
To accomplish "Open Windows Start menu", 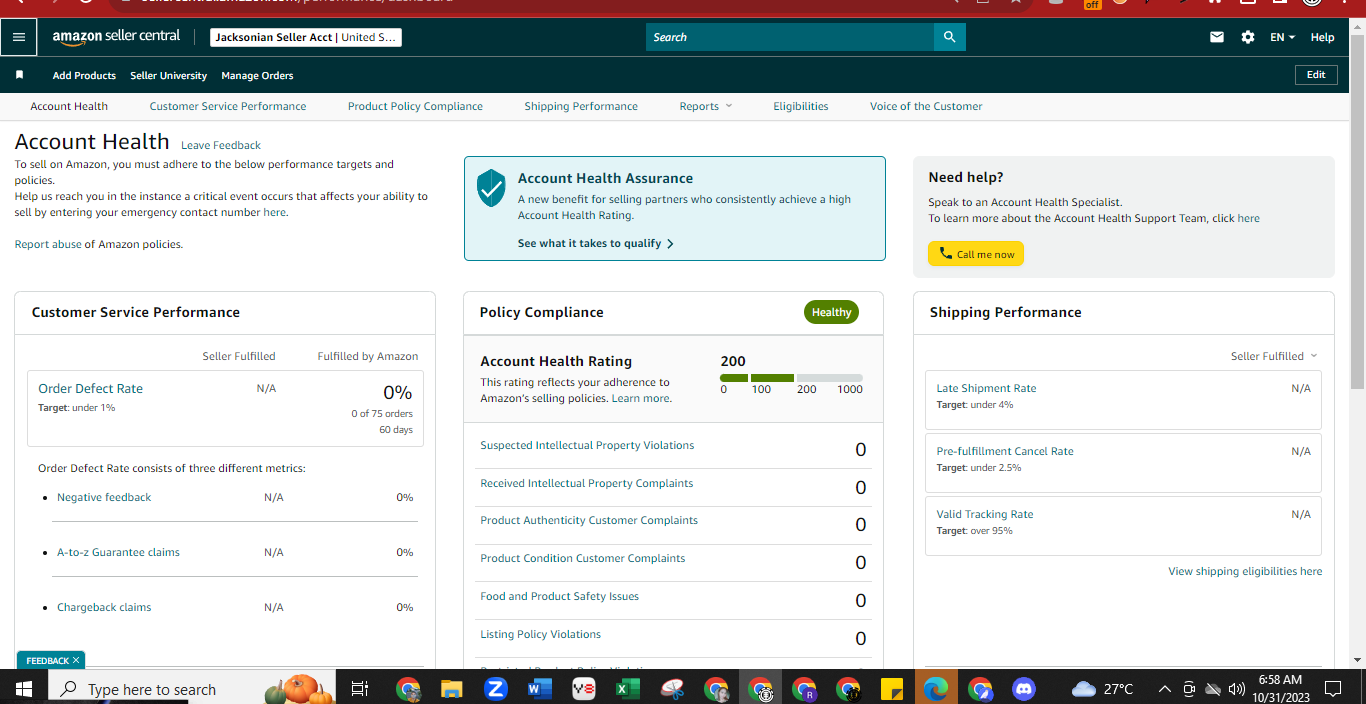I will click(23, 689).
